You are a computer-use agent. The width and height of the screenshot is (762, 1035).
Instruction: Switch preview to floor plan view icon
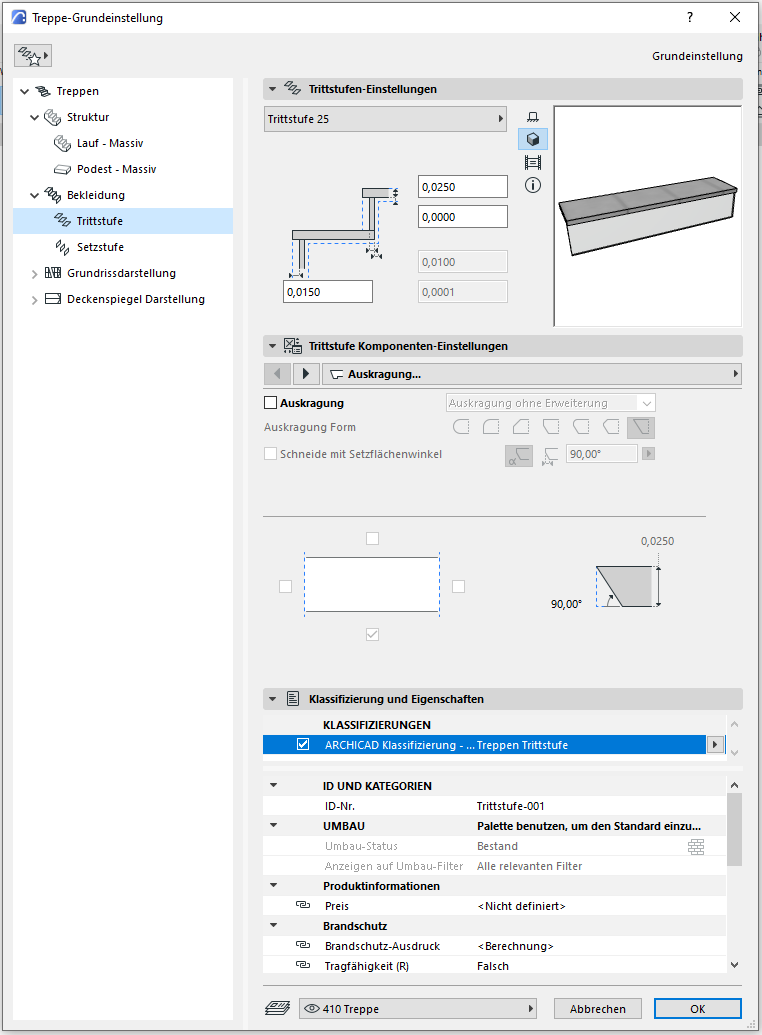pos(533,117)
